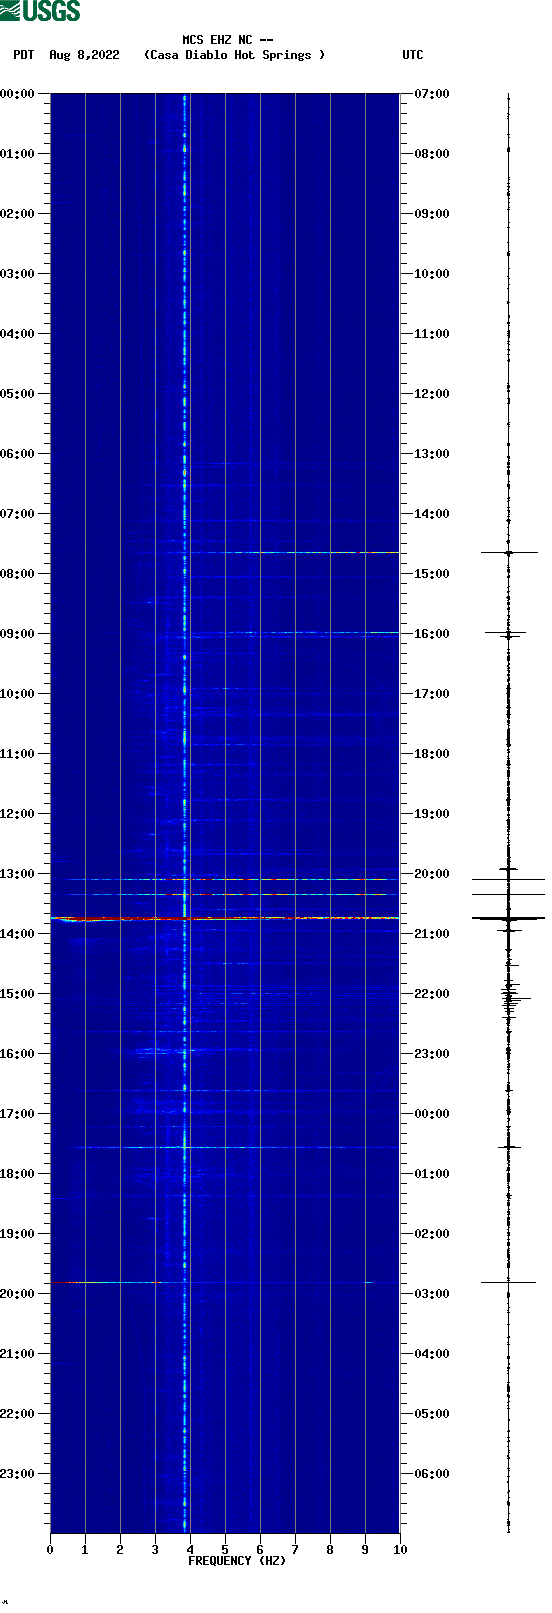This screenshot has width=552, height=1613.
Task: Click the 'PDT' timezone label
Action: 23,55
